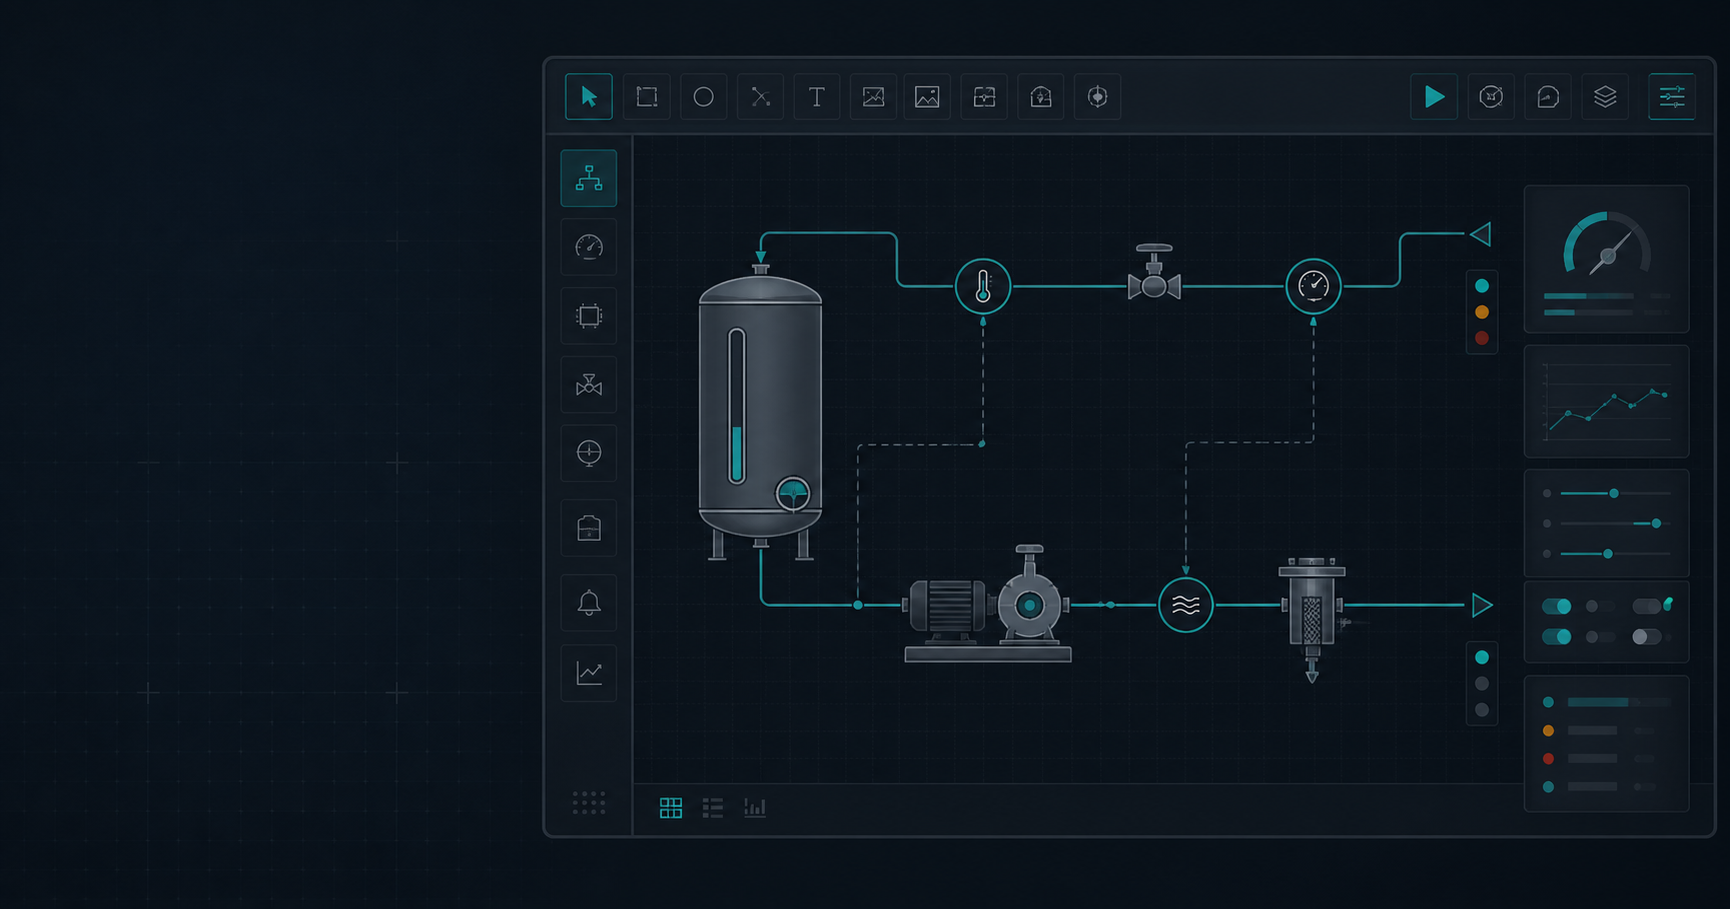Open the dial gauge widget in right panel

(x=1606, y=259)
